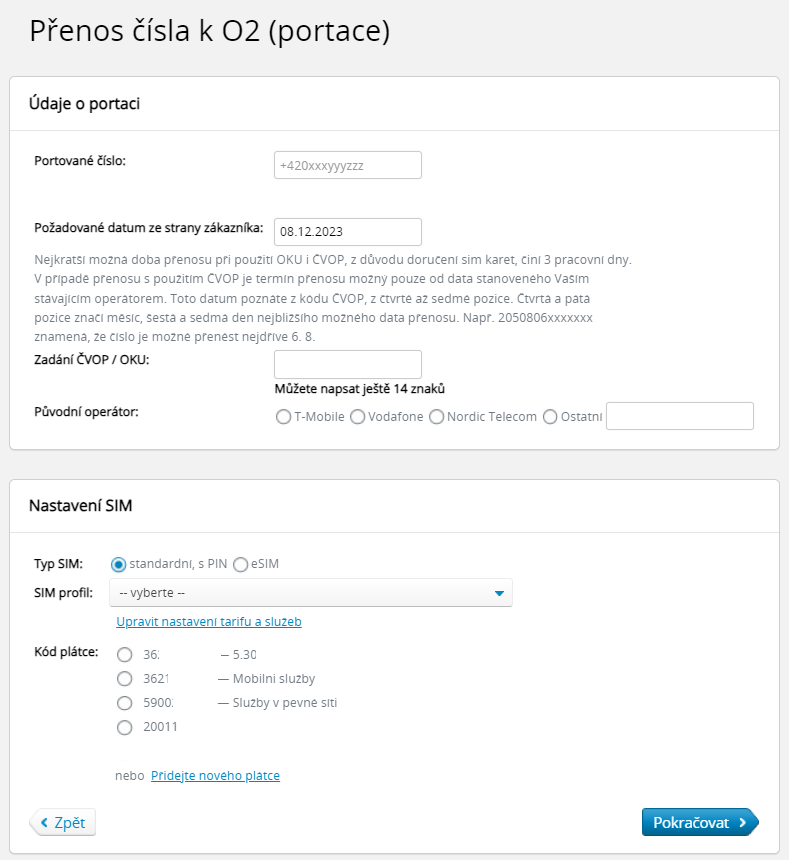Screen dimensions: 789x860
Task: Select the payer code labeled 5.30
Action: click(x=125, y=655)
